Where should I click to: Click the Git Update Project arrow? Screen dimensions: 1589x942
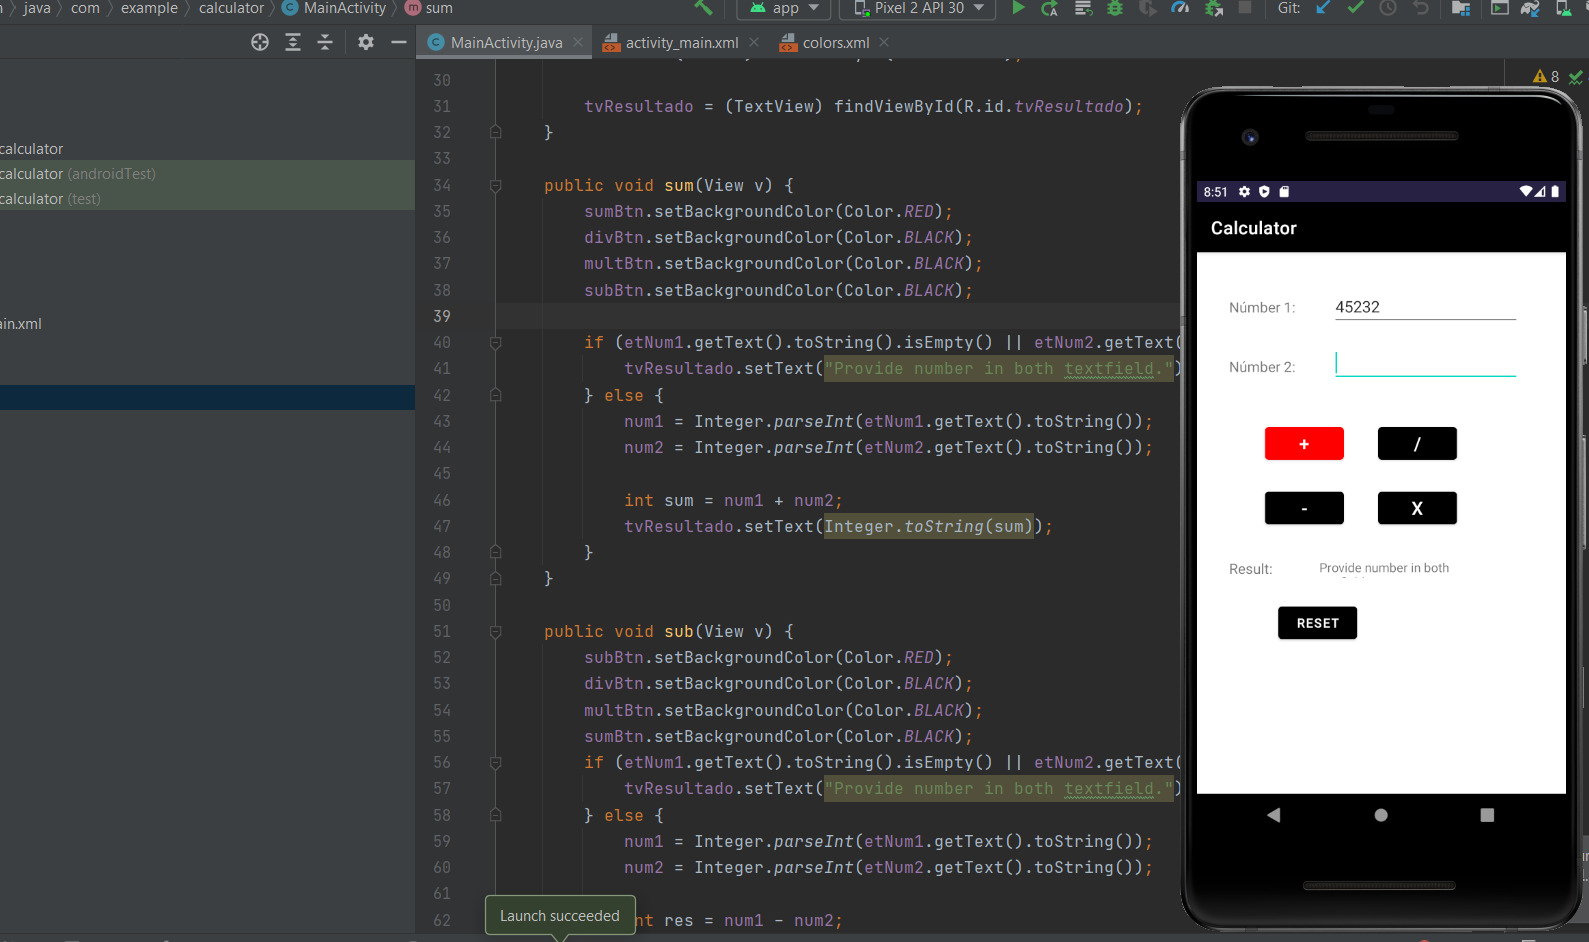point(1323,8)
